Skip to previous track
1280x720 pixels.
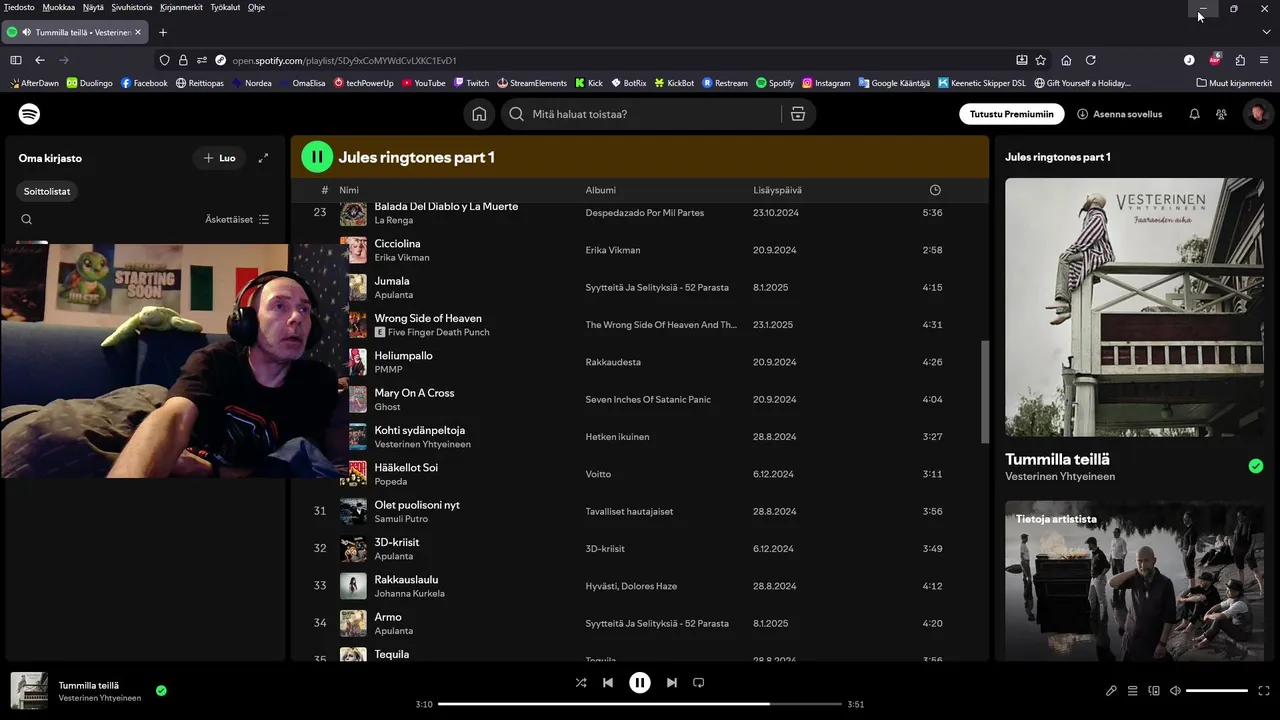pos(608,683)
